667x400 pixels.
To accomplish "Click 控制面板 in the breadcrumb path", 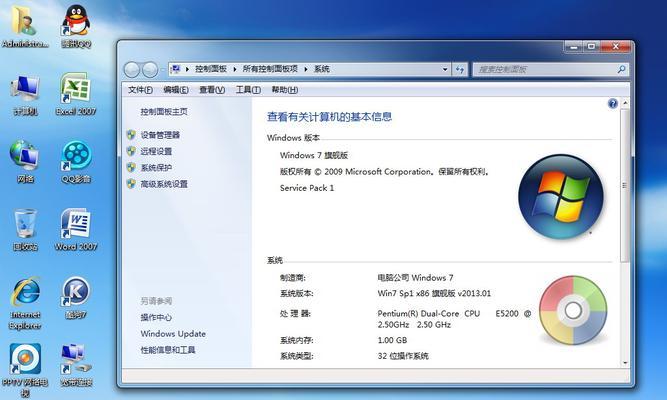I will (211, 69).
